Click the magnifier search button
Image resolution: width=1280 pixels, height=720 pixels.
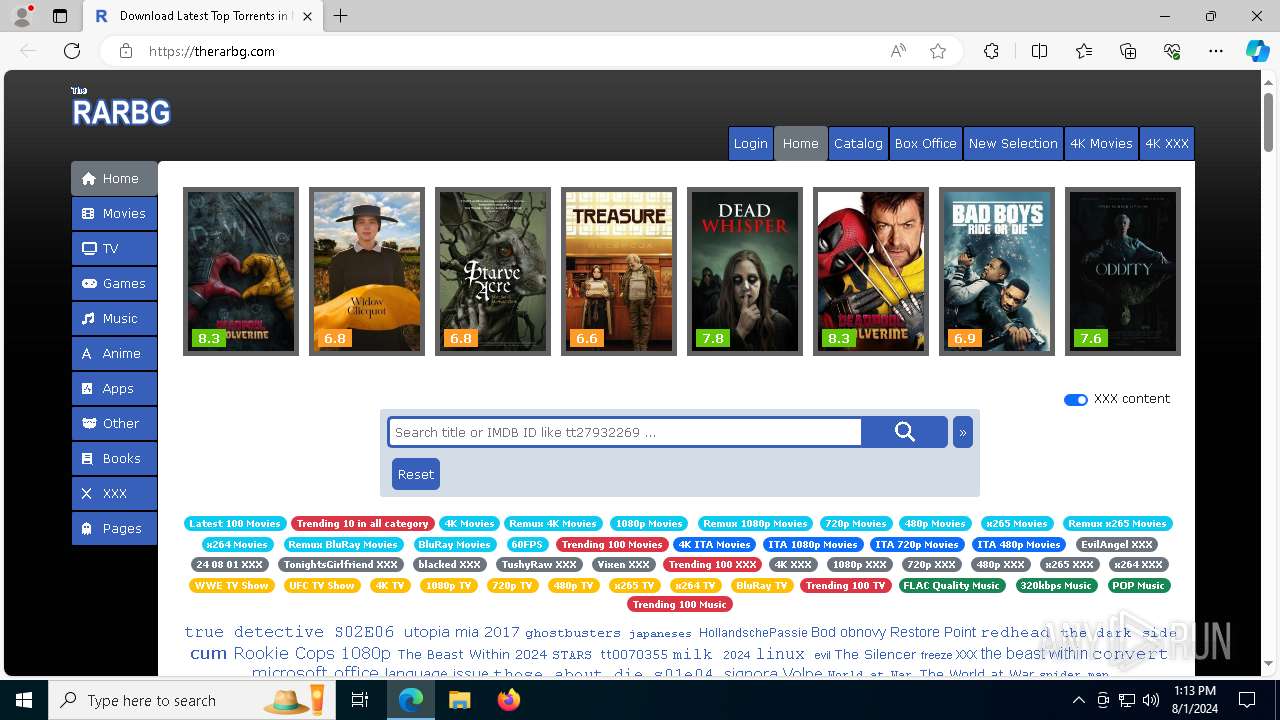(905, 432)
